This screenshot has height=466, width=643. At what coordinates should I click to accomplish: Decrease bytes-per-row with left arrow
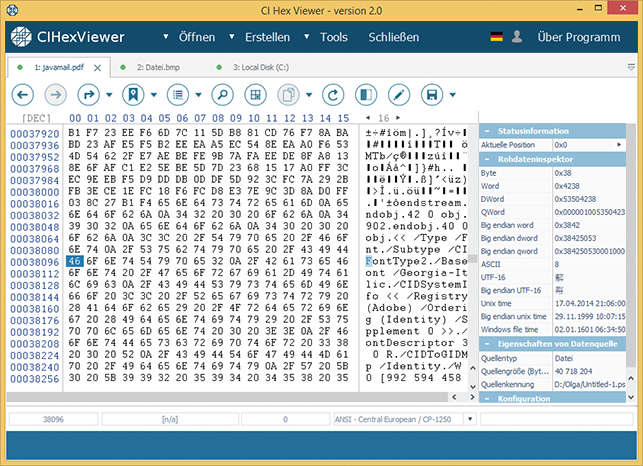[368, 118]
